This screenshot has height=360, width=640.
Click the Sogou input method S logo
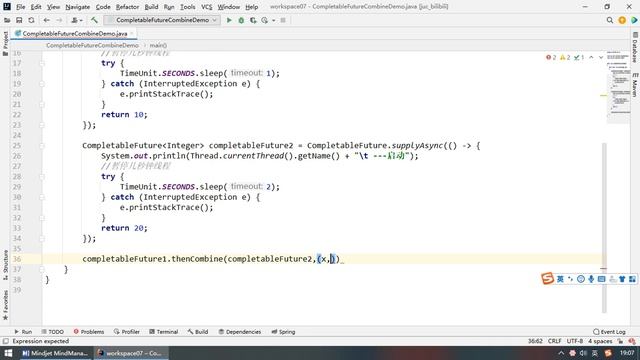tap(548, 278)
